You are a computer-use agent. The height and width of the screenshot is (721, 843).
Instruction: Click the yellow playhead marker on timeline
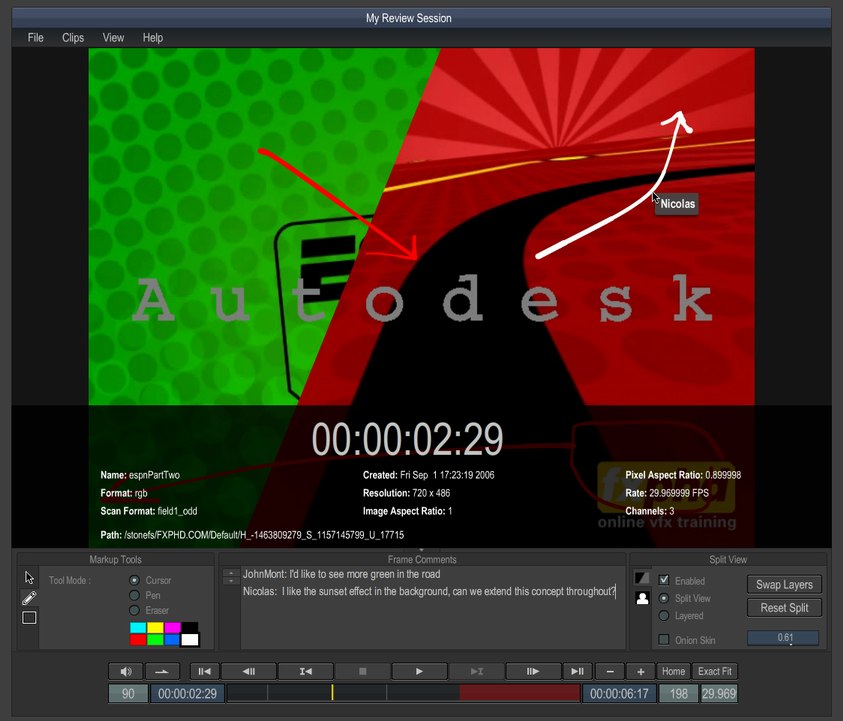tap(332, 693)
